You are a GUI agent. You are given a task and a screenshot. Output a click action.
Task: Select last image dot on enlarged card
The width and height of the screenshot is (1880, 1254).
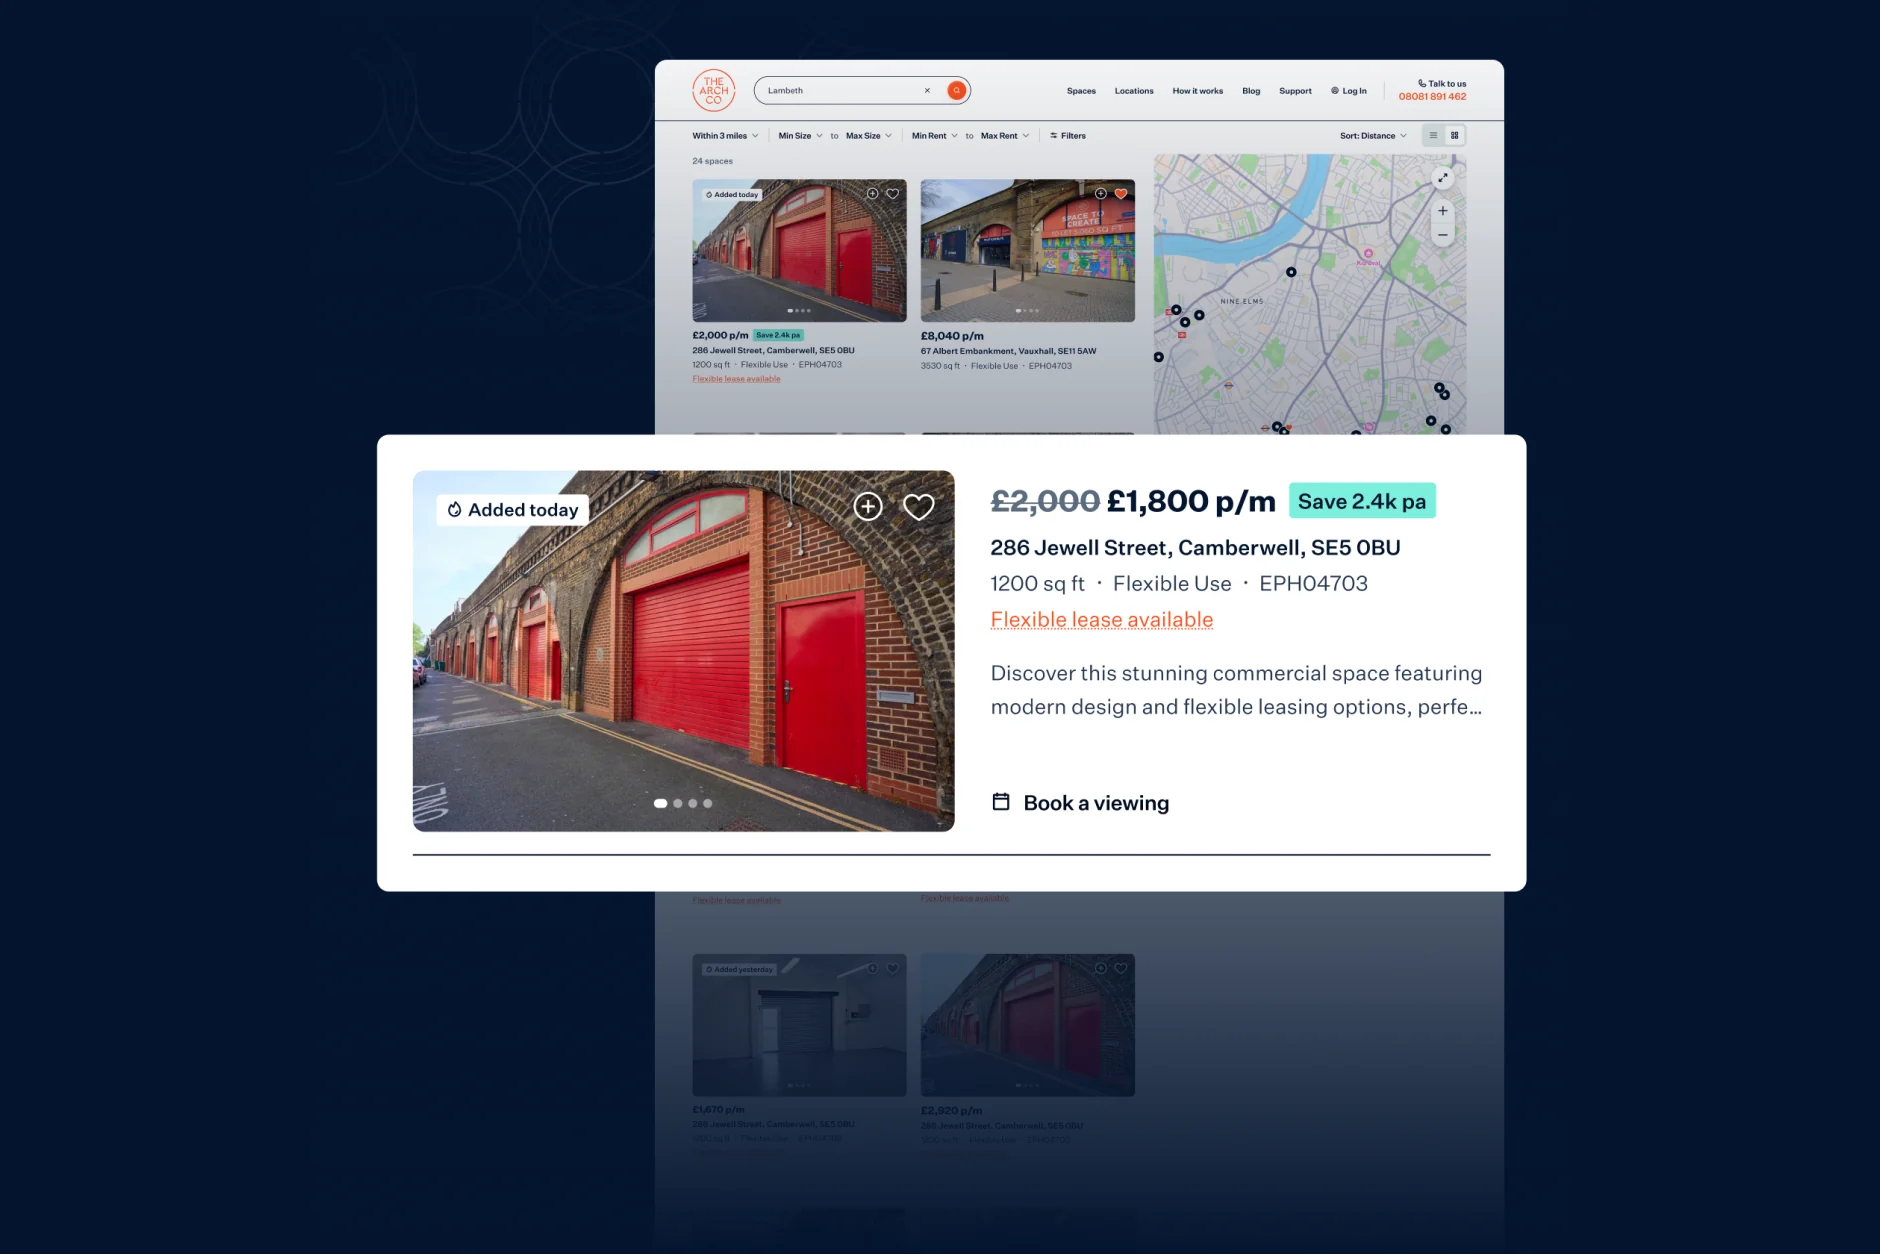(708, 803)
